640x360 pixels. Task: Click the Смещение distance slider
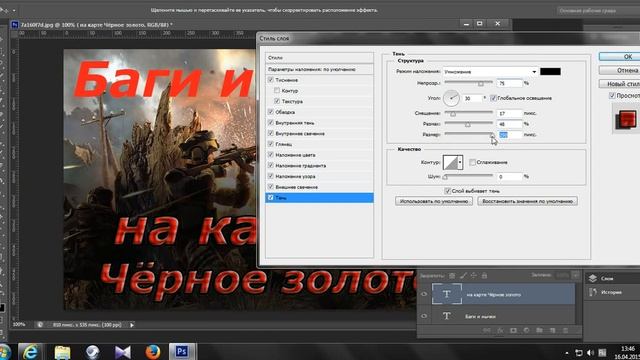469,113
